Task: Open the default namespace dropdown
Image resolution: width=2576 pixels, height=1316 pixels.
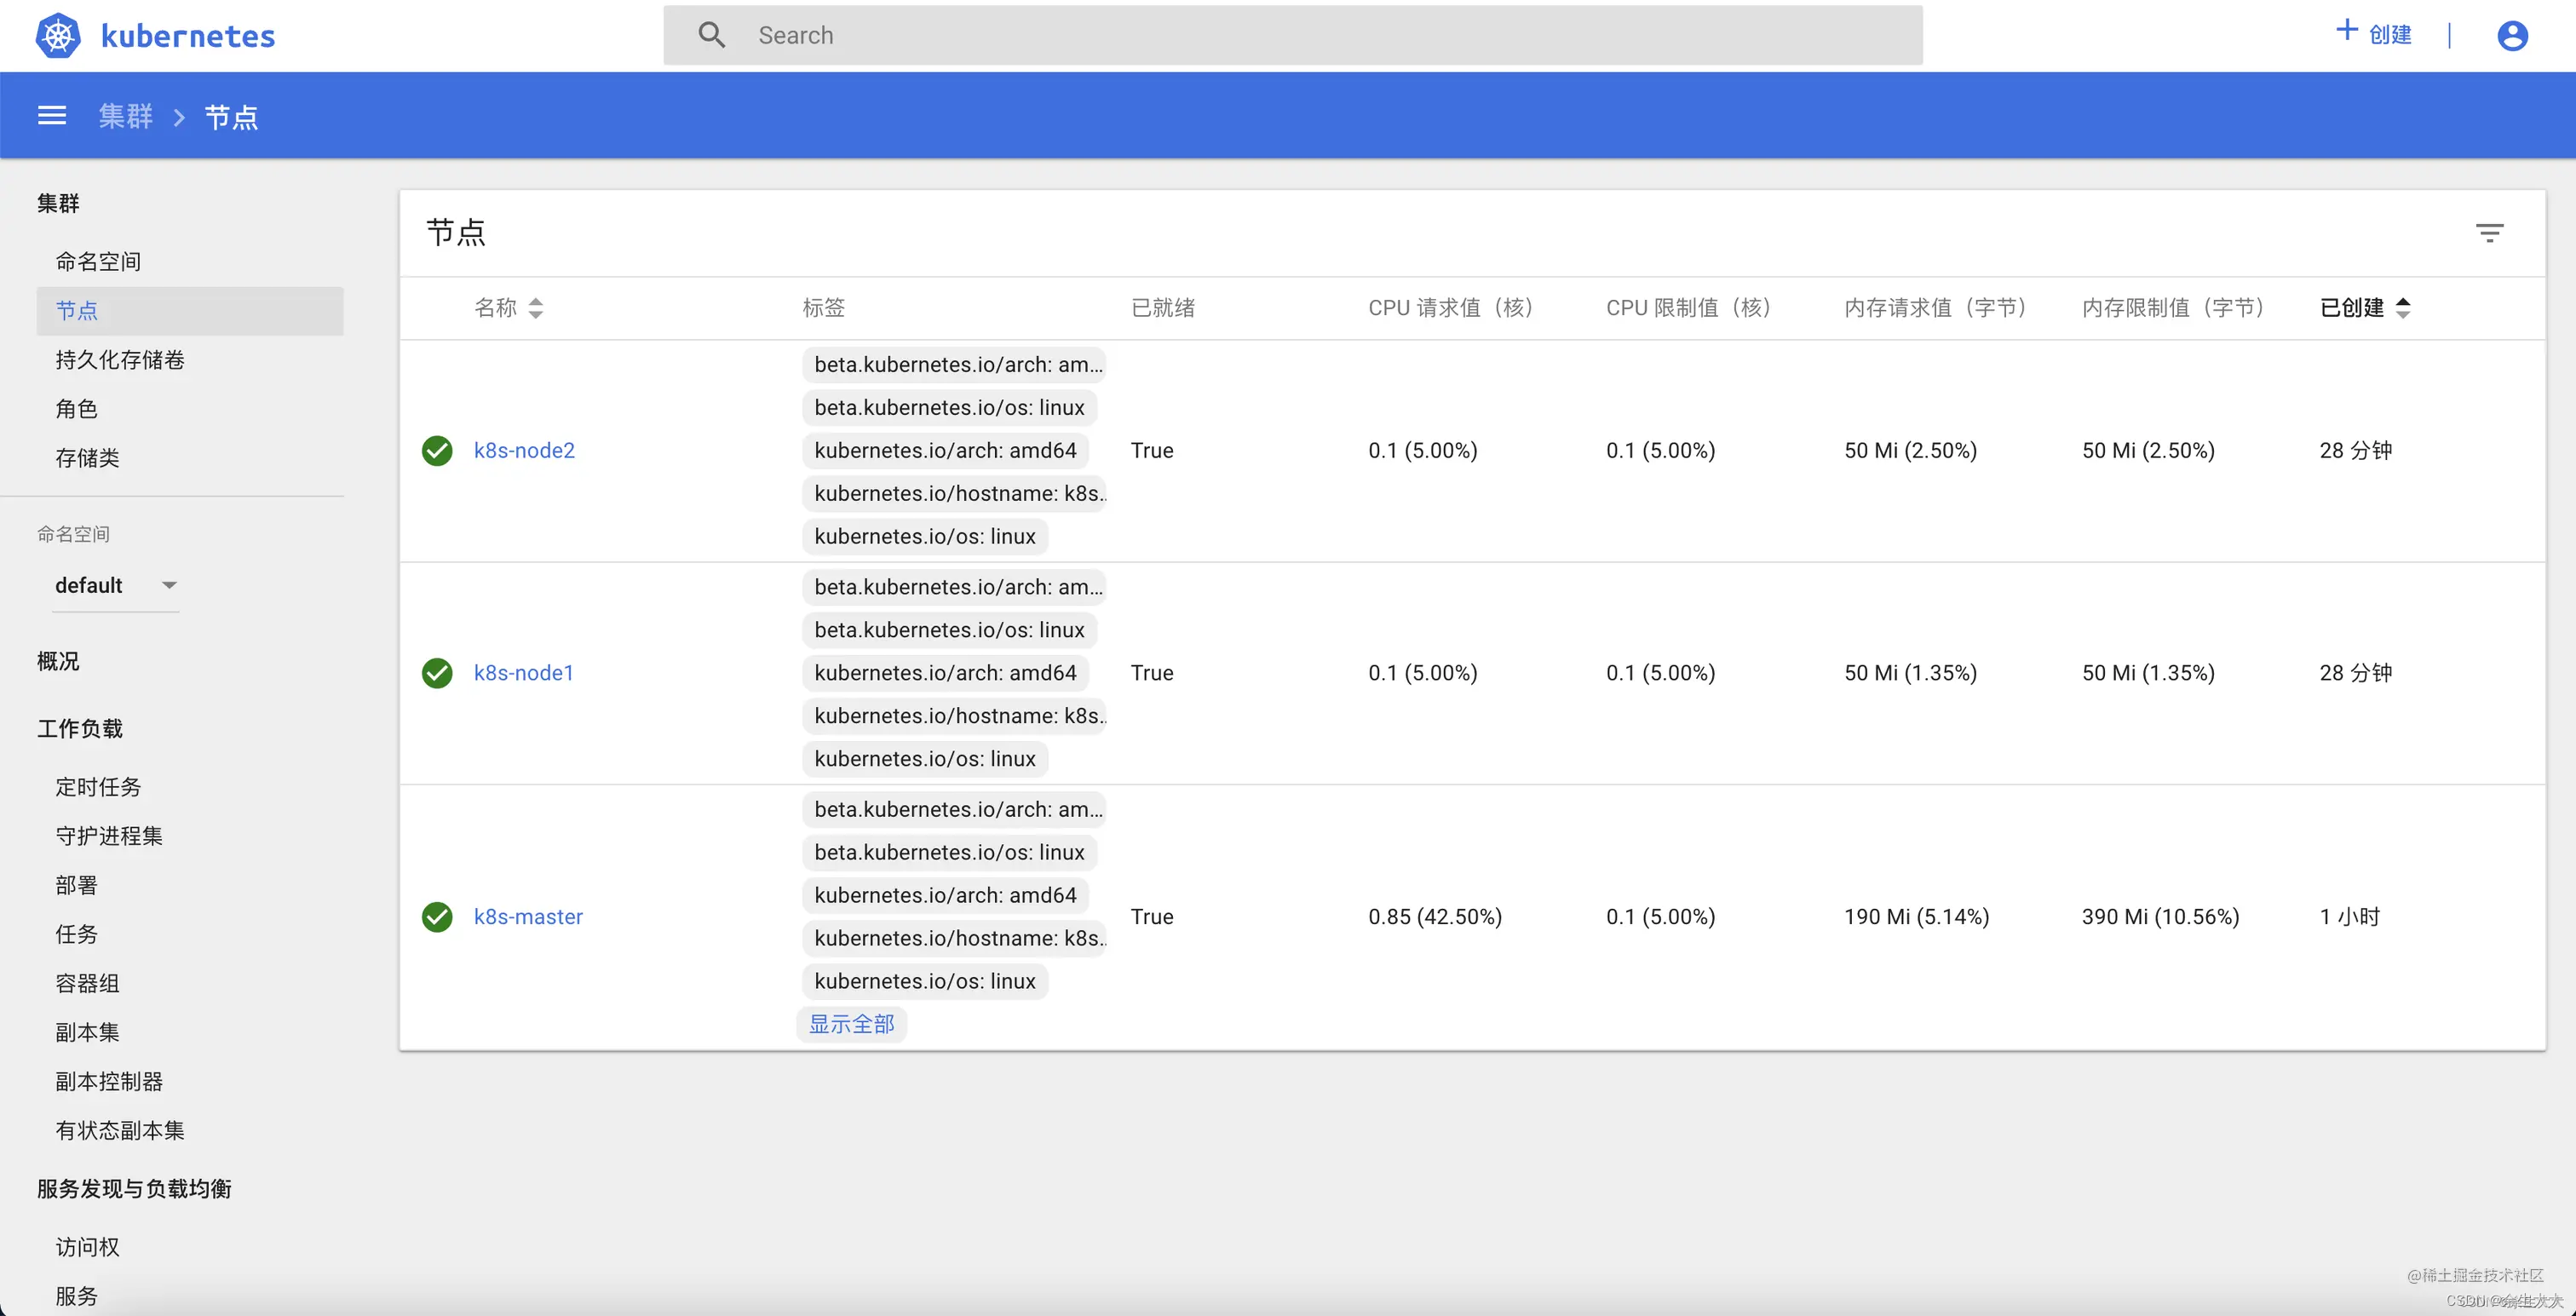Action: [115, 585]
